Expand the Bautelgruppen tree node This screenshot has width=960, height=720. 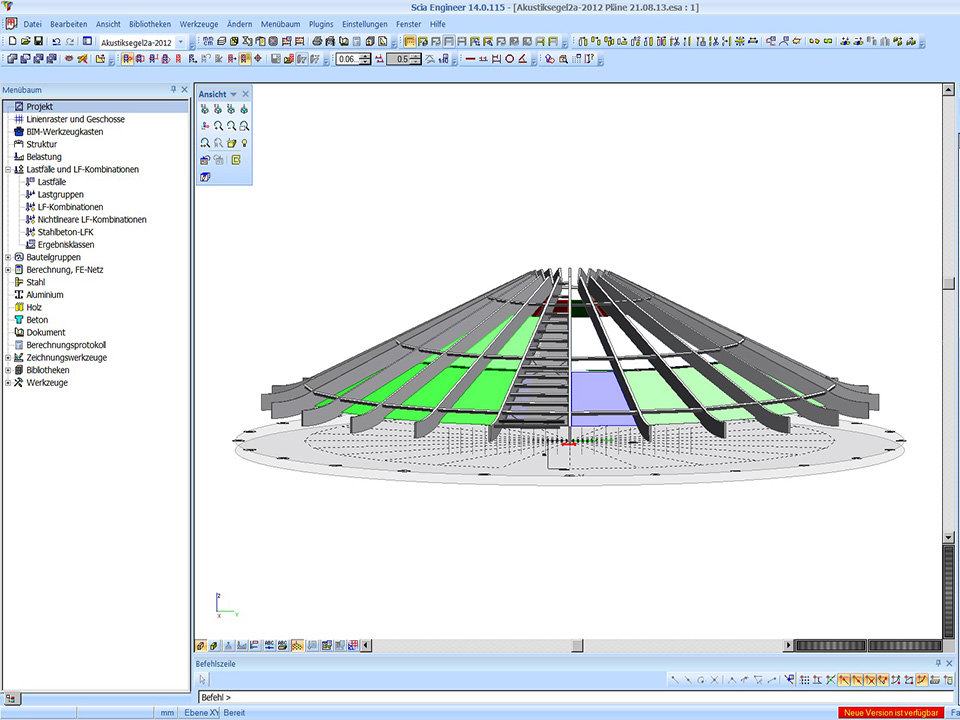(x=8, y=257)
